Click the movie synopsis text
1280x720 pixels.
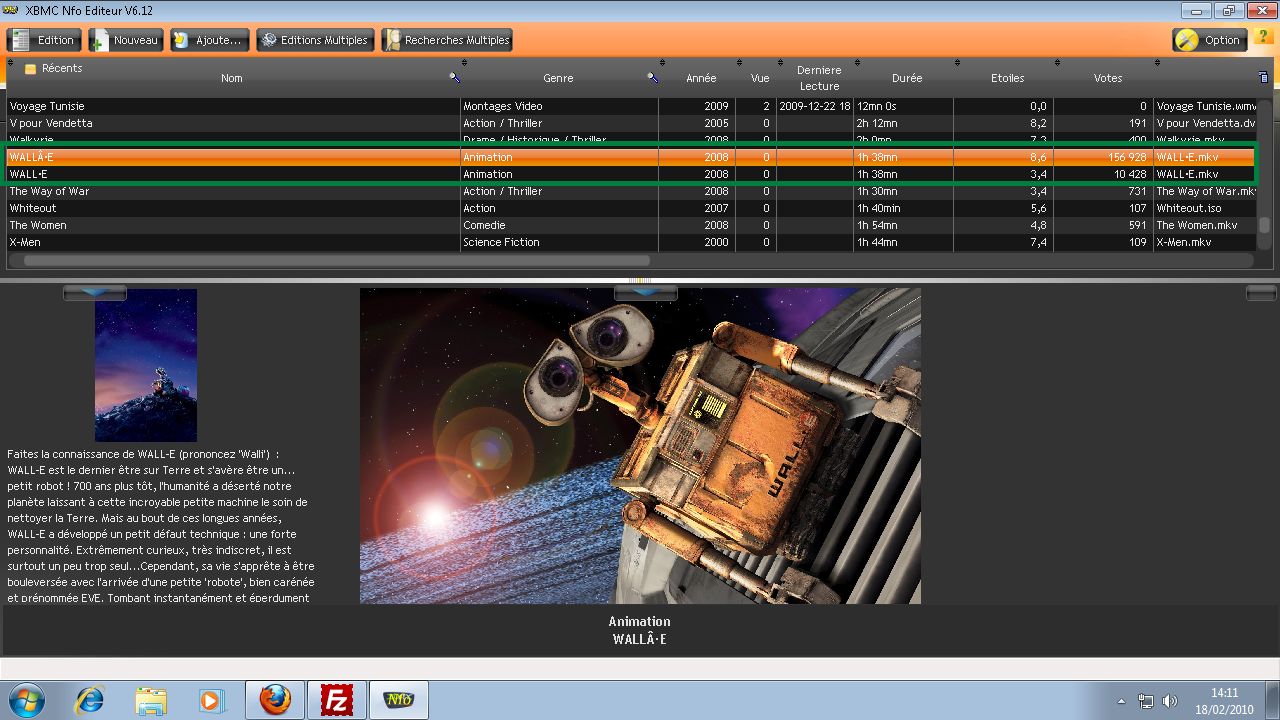(161, 526)
